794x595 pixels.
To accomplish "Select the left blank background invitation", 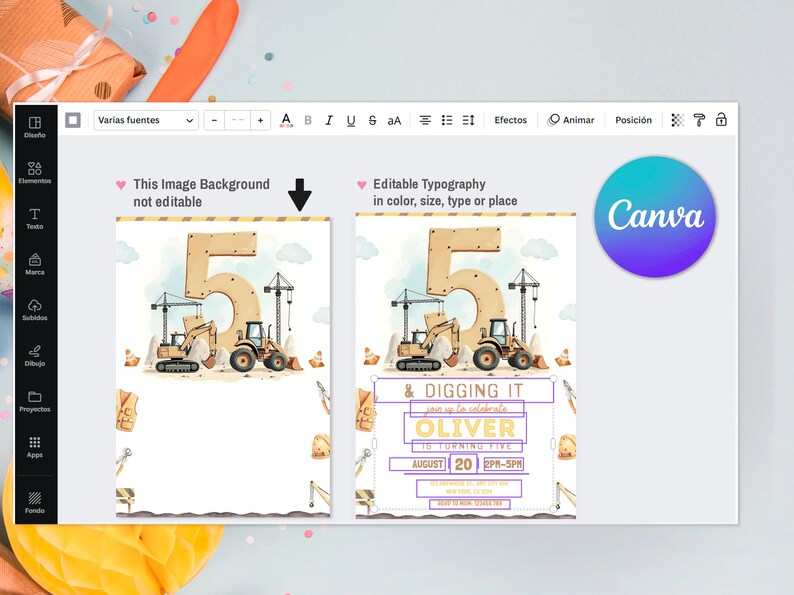I will 223,367.
